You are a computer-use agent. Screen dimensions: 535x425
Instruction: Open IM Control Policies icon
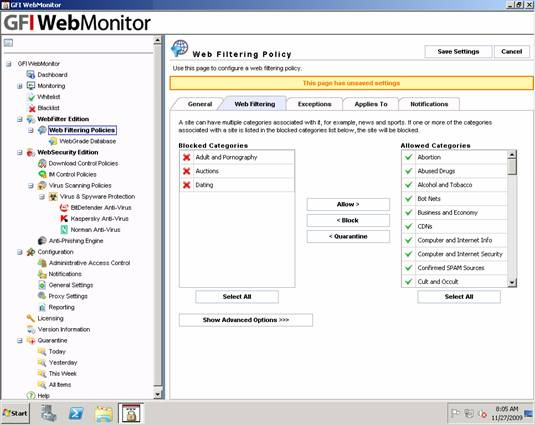click(x=42, y=174)
